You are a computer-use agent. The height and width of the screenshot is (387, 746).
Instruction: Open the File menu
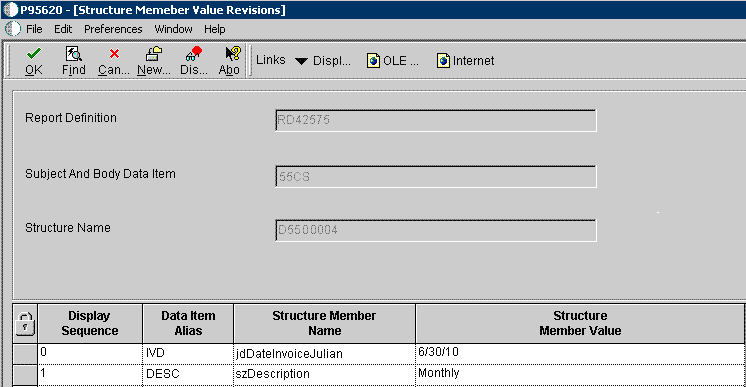[34, 29]
